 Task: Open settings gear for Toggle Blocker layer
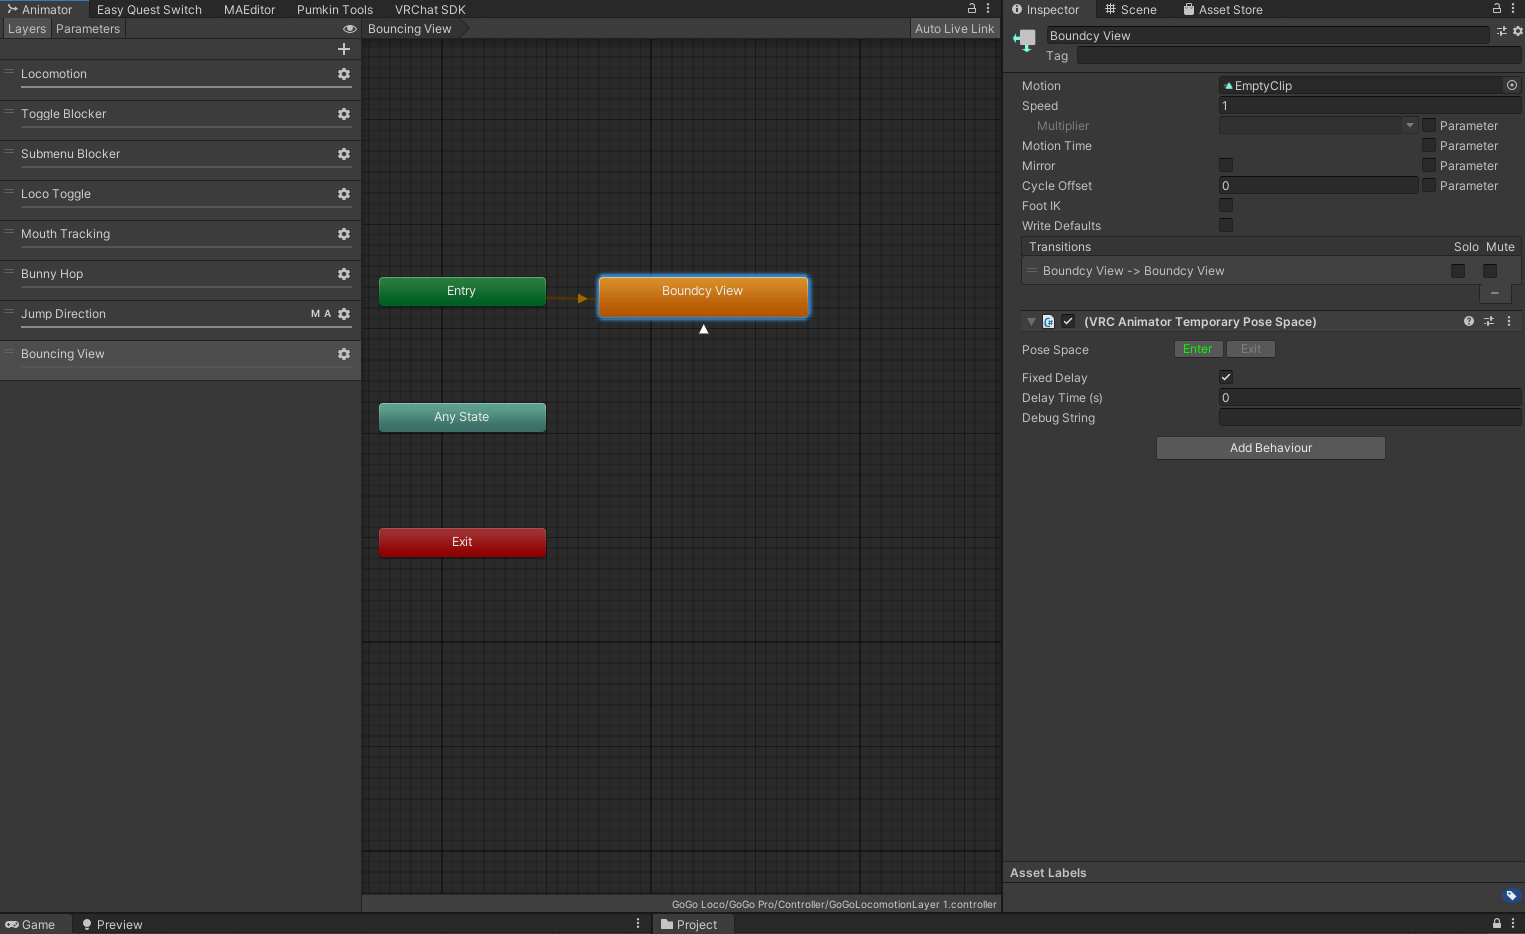(x=344, y=114)
